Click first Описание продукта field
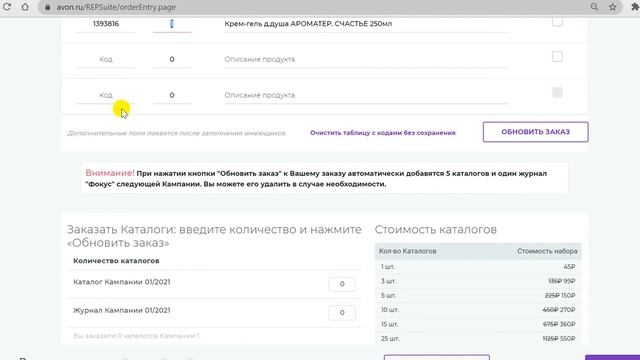This screenshot has height=360, width=640. [366, 59]
